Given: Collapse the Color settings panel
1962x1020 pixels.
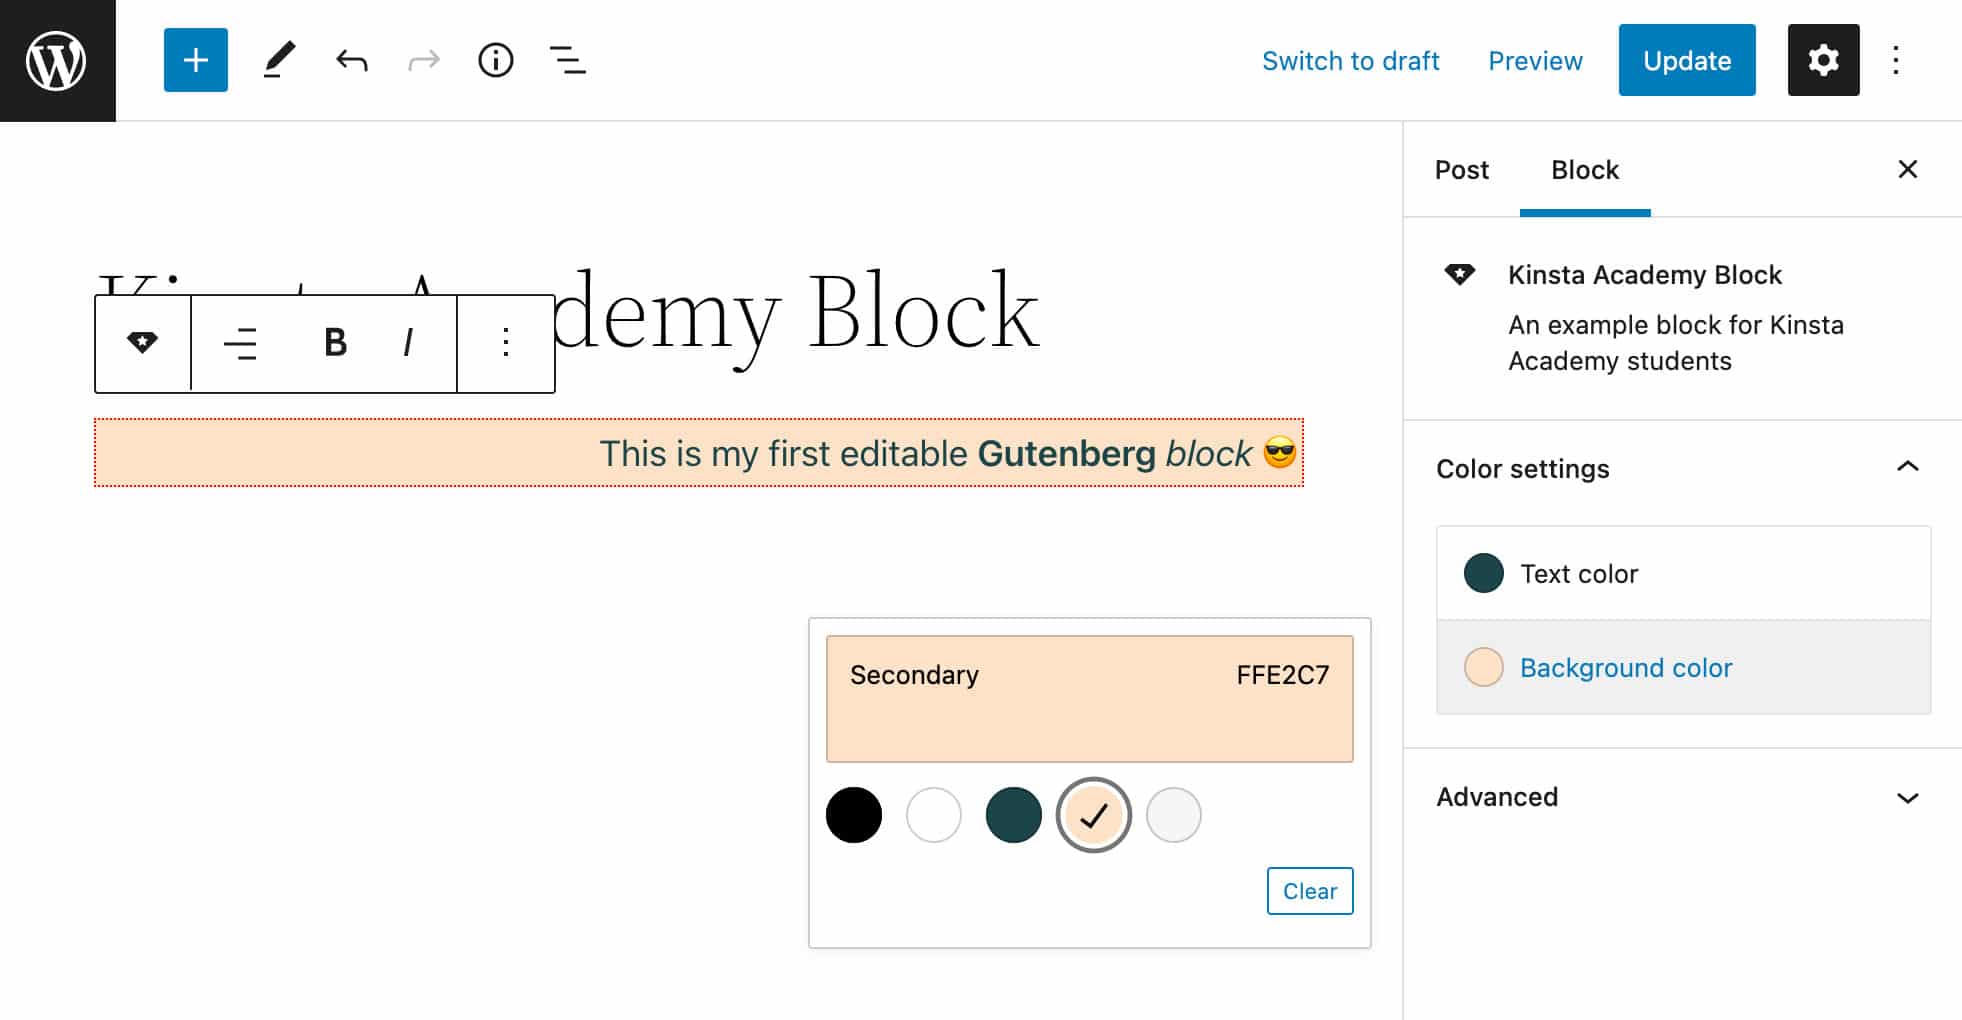Looking at the screenshot, I should coord(1907,467).
